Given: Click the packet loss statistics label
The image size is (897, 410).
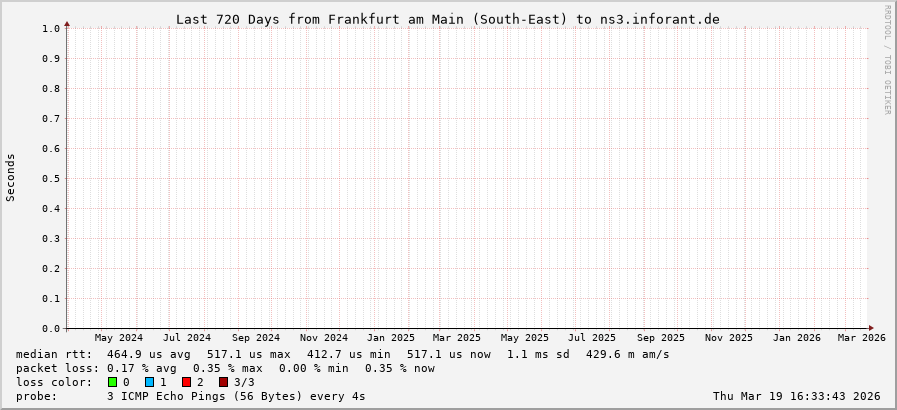Looking at the screenshot, I should click(57, 368).
